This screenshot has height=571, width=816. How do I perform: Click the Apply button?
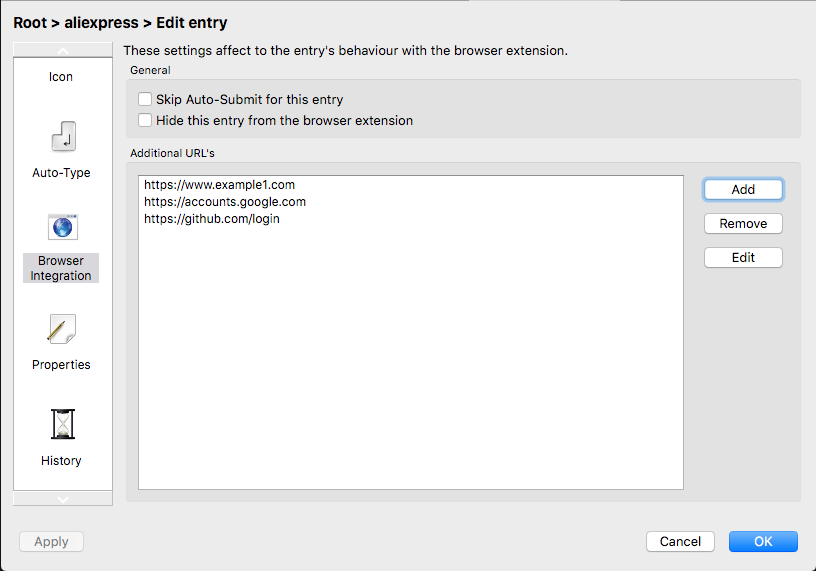point(52,542)
